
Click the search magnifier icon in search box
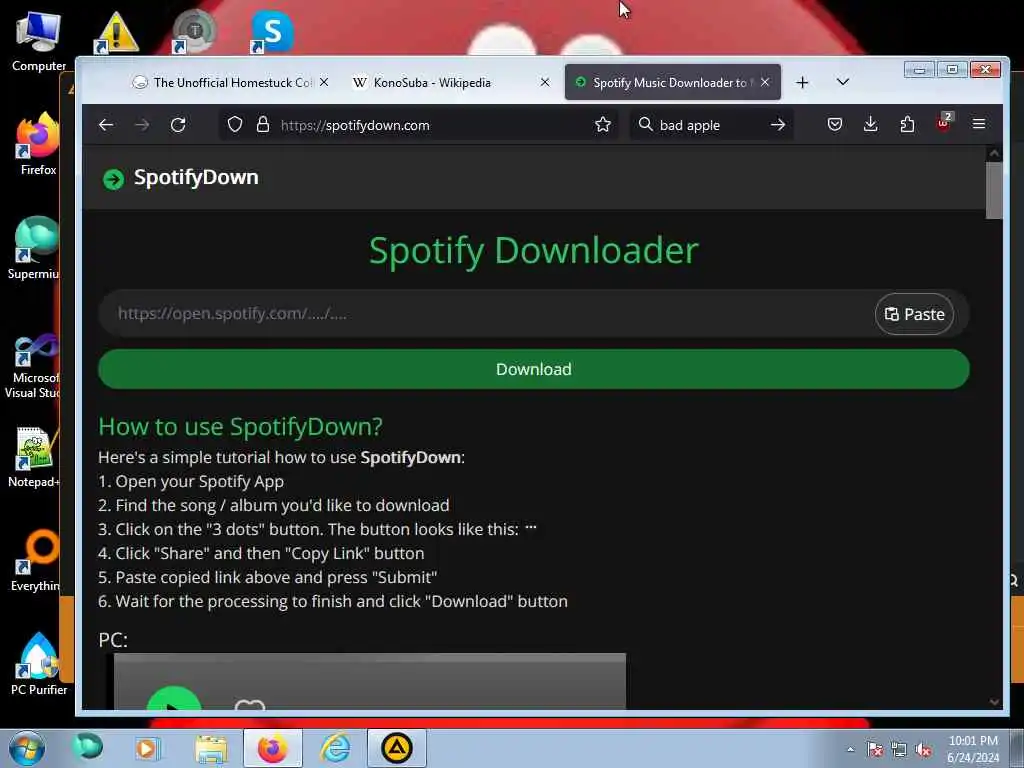coord(645,124)
